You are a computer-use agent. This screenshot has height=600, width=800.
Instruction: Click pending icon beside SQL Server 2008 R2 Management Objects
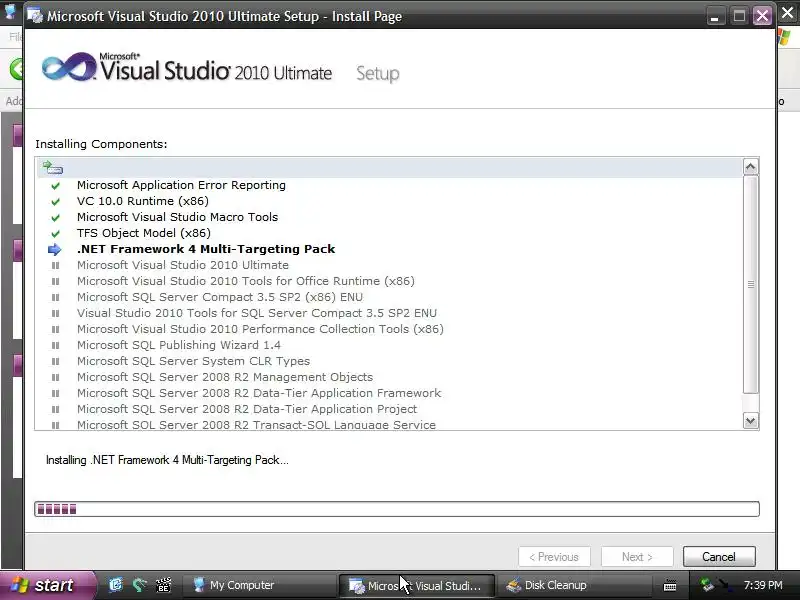pos(56,378)
